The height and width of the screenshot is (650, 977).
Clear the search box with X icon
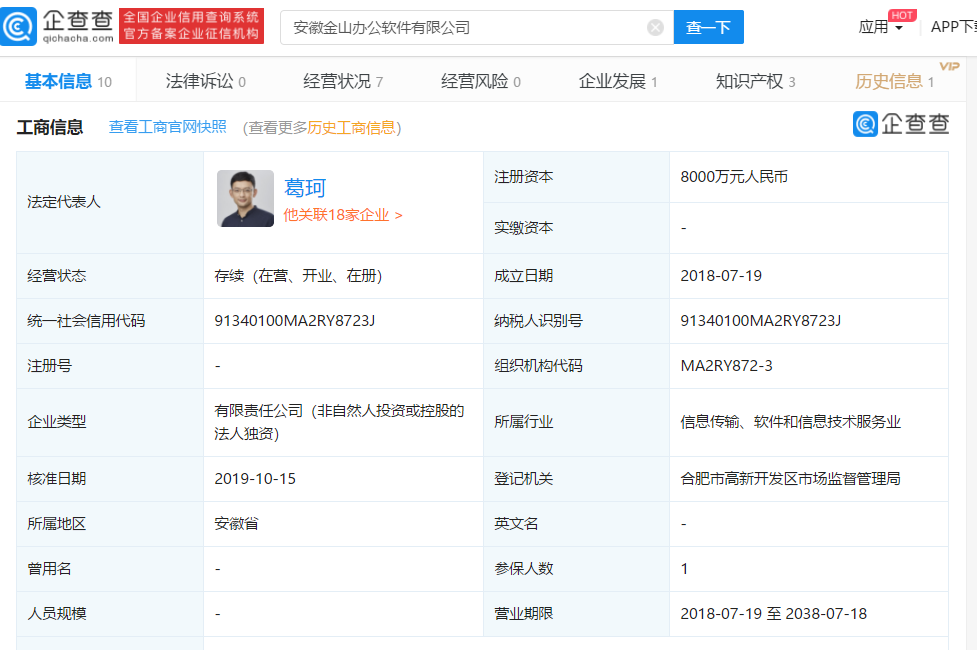coord(655,28)
